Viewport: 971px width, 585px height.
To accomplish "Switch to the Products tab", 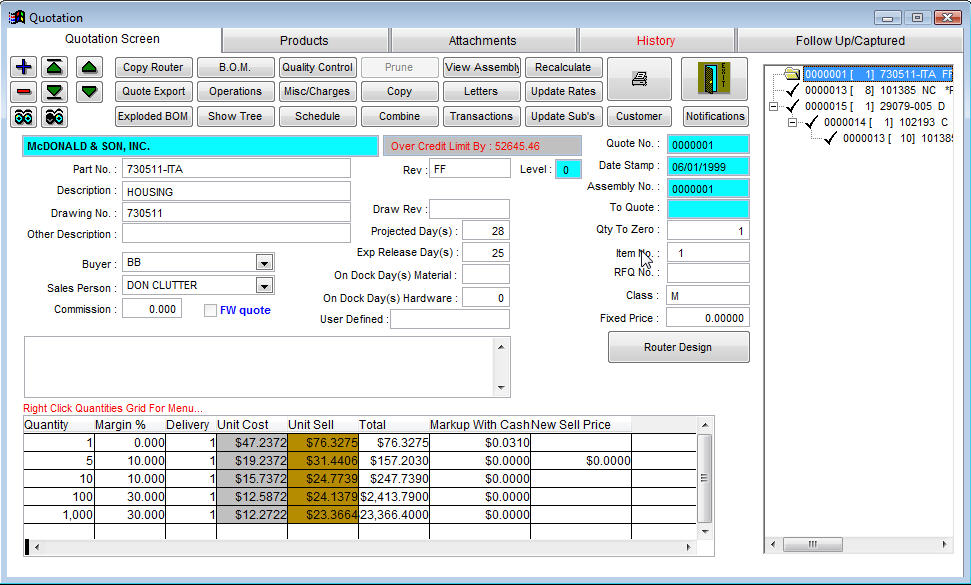I will point(304,41).
